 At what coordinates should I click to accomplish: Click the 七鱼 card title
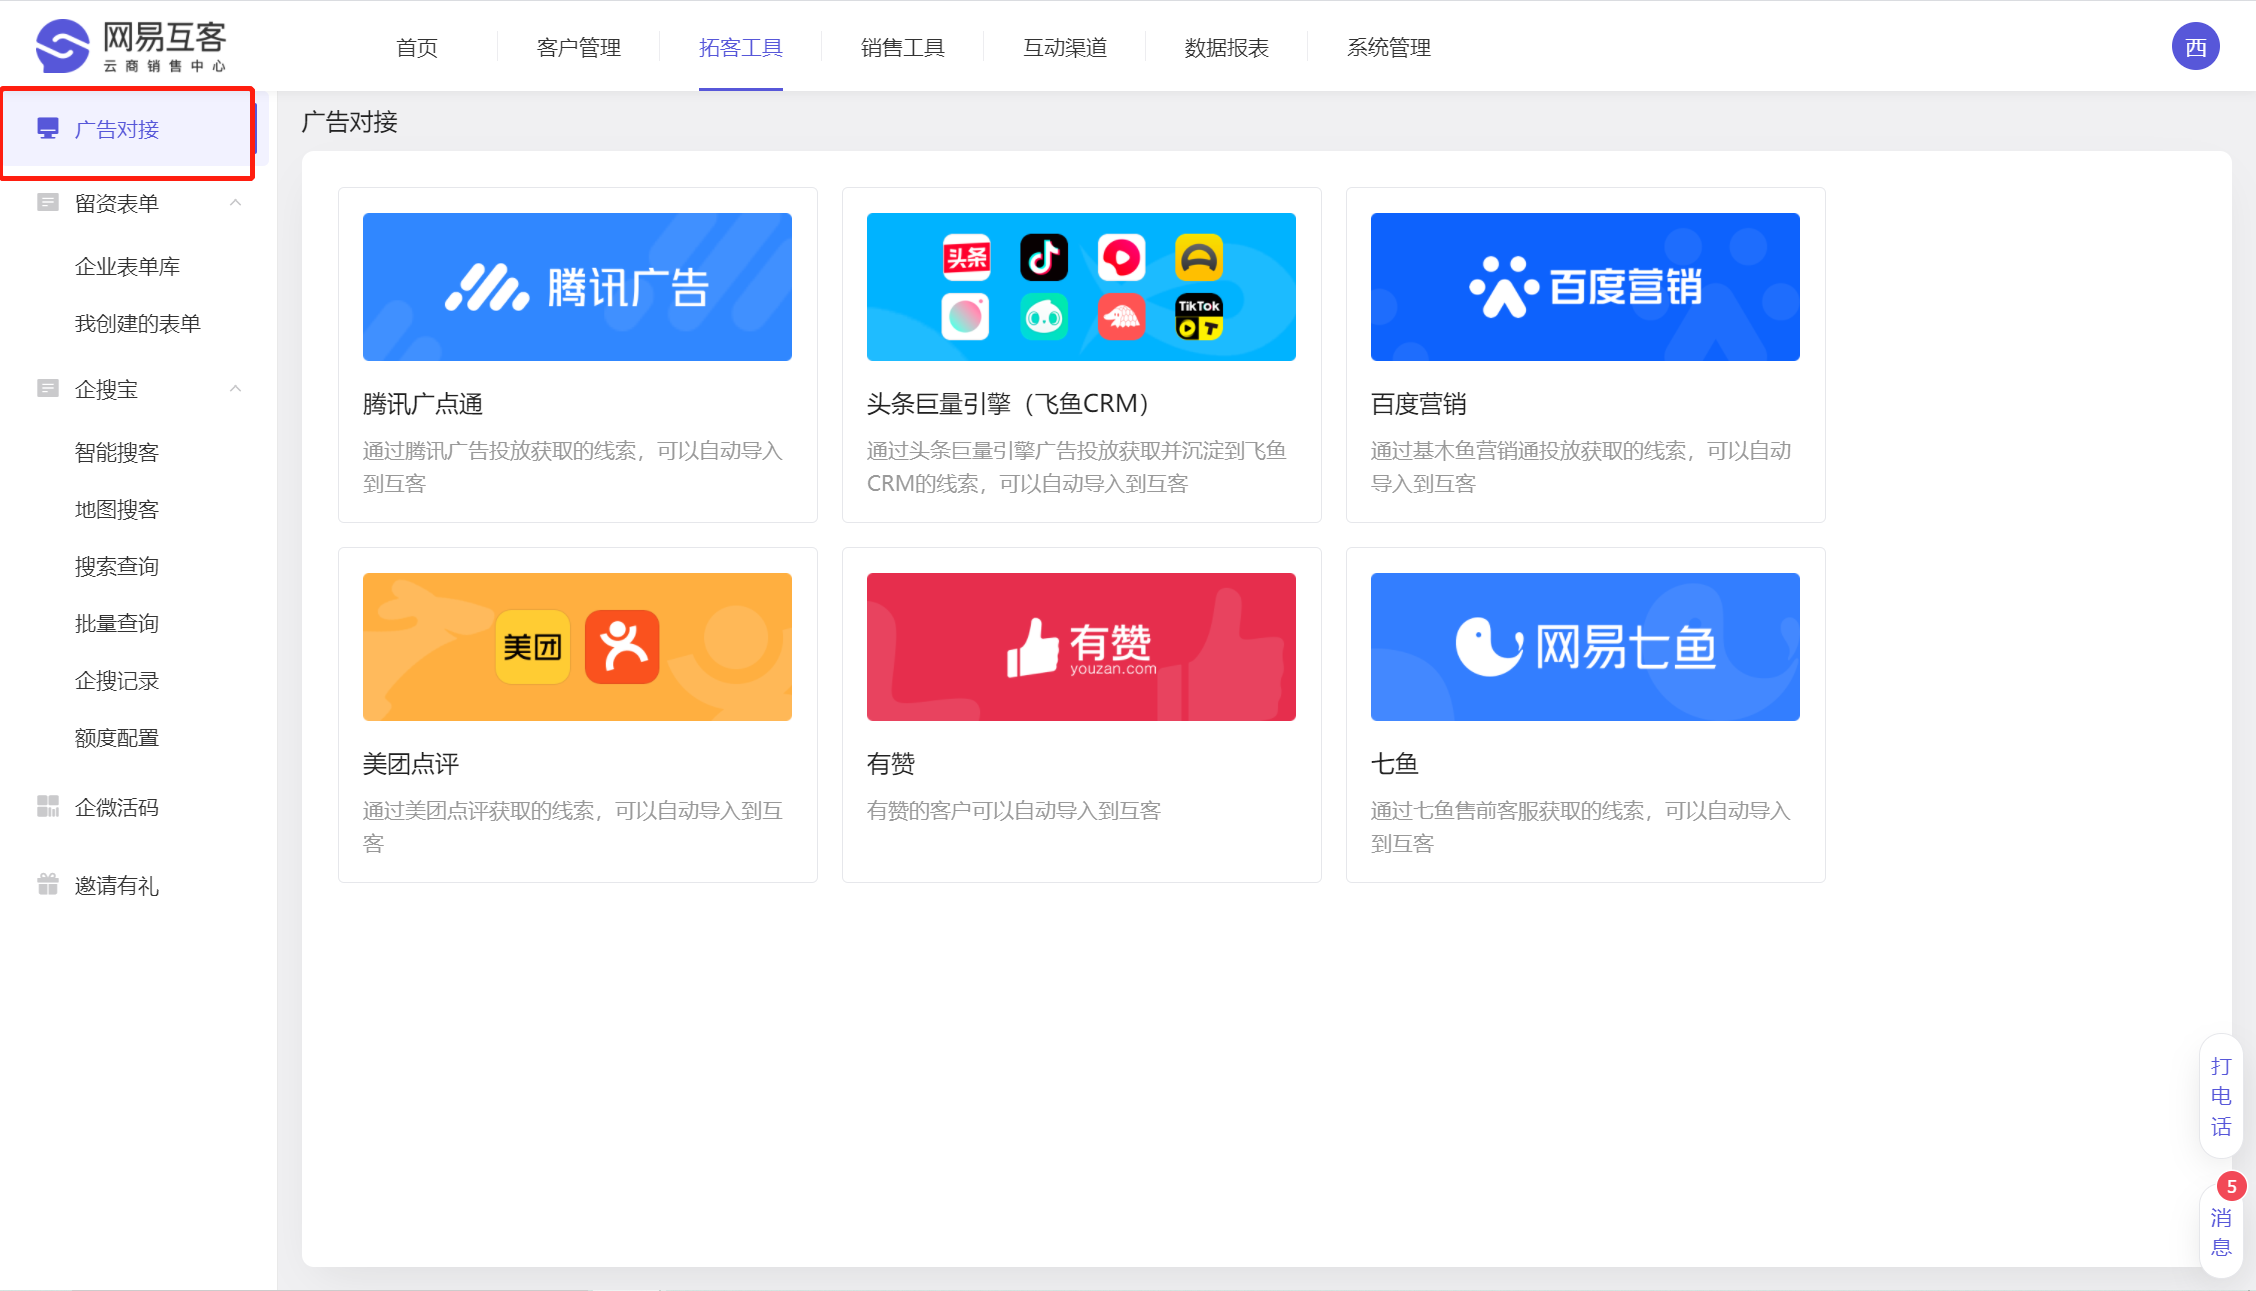[1395, 764]
